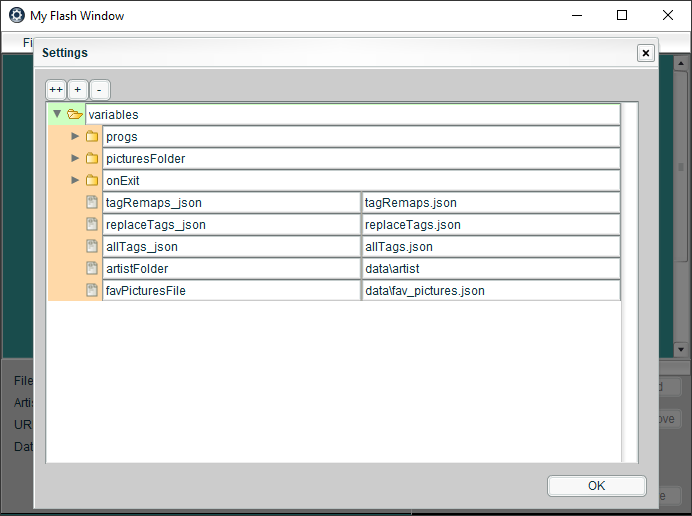
Task: Click the open folder icon beside variables
Action: [x=75, y=114]
